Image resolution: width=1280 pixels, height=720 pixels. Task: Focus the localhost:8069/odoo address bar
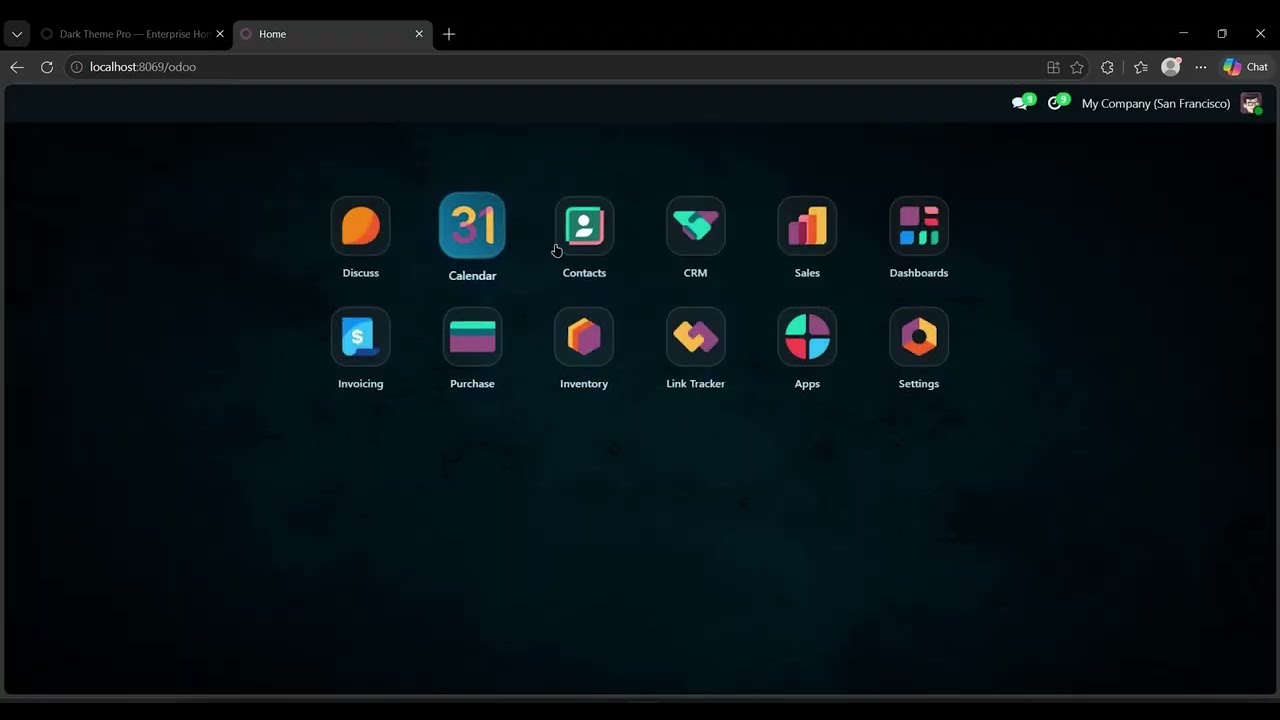(x=555, y=67)
